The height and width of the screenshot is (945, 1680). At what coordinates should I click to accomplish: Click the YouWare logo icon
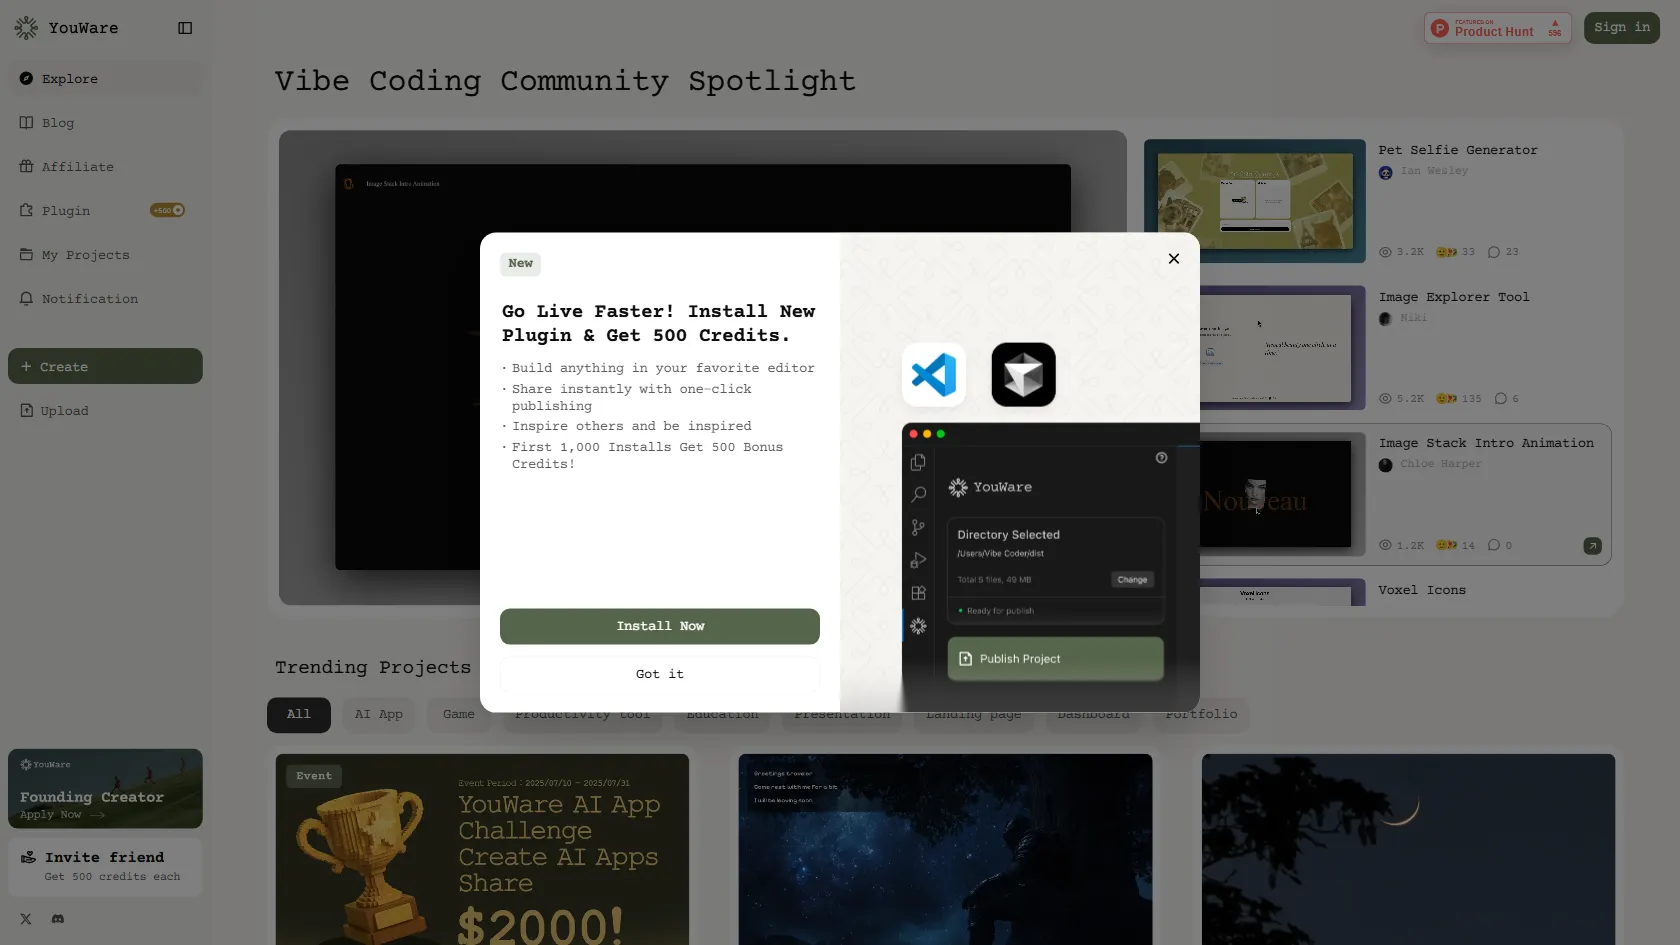26,28
